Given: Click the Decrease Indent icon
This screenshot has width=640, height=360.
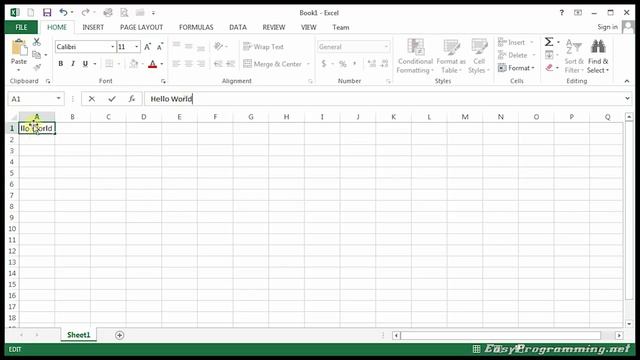Looking at the screenshot, I should (218, 64).
